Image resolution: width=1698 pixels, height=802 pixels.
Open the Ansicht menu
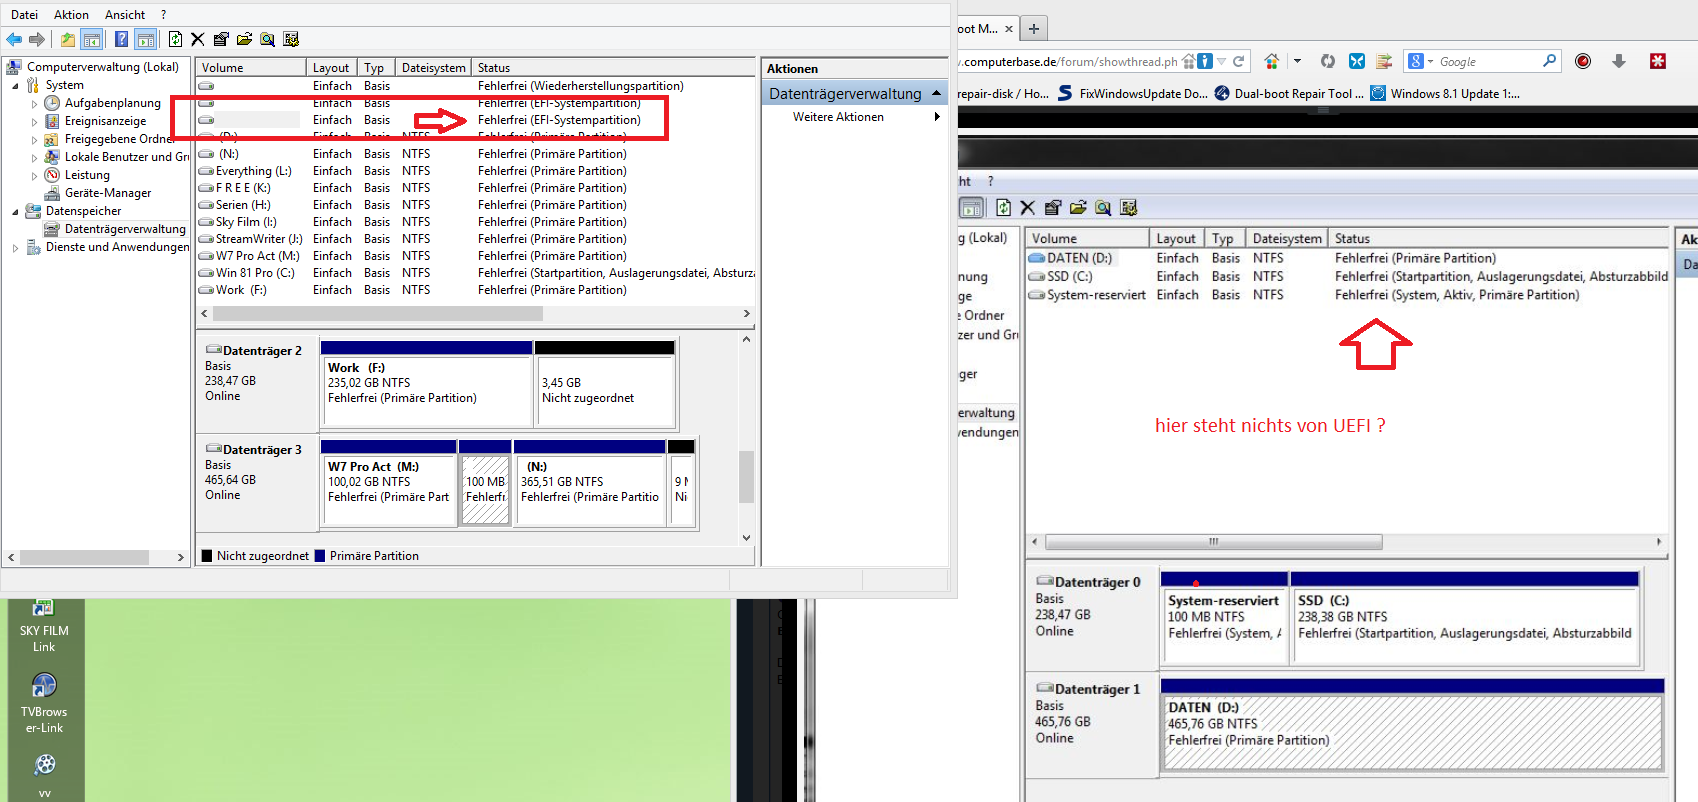(x=125, y=15)
